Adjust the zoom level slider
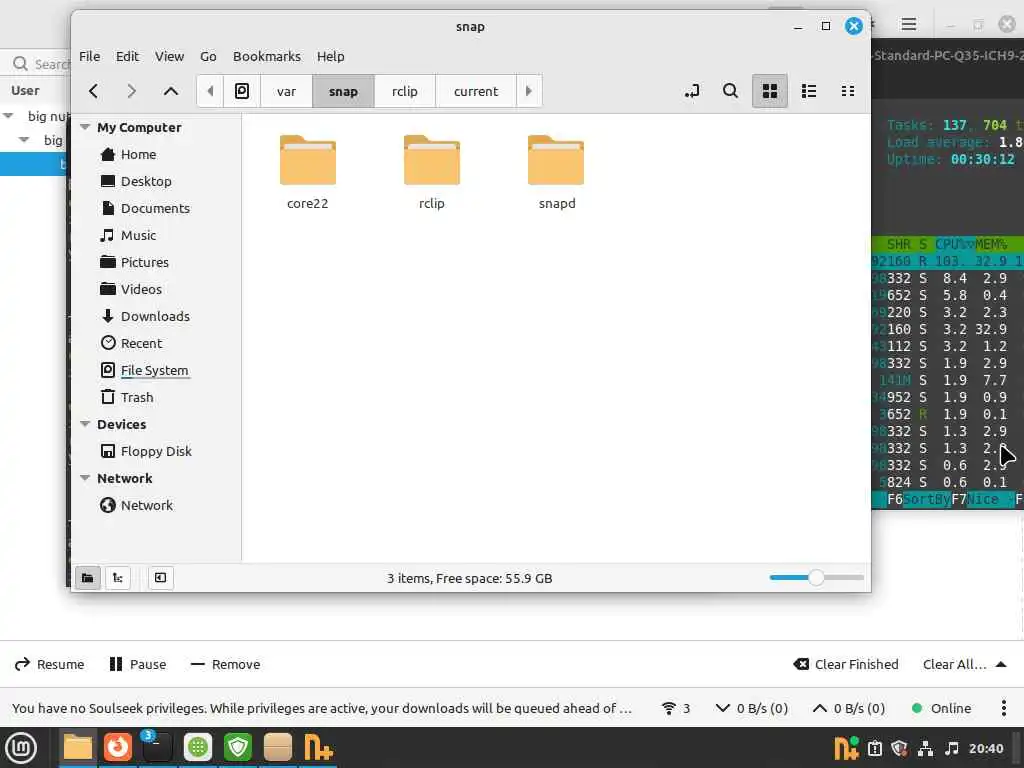The image size is (1024, 768). pyautogui.click(x=816, y=578)
